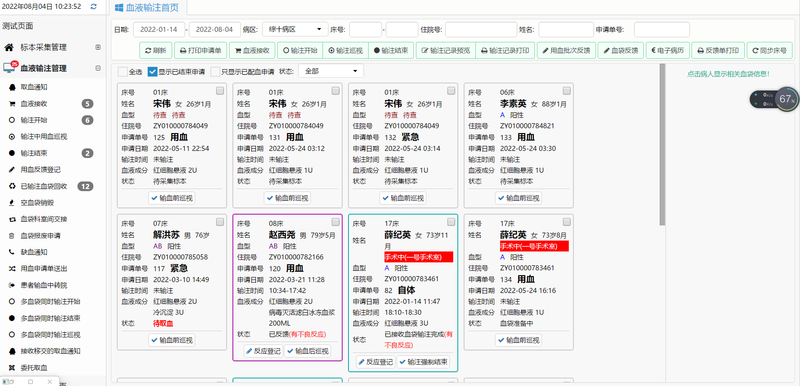This screenshot has height=386, width=800.
Task: Click the 姓名 input field
Action: 566,30
